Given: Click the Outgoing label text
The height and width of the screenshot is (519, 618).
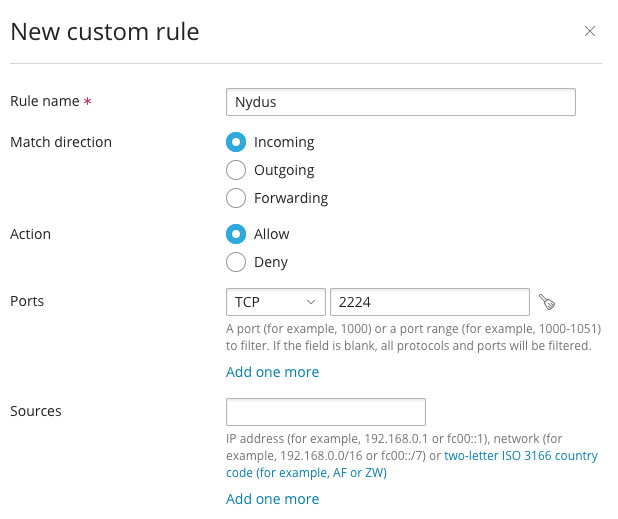Looking at the screenshot, I should coord(284,170).
